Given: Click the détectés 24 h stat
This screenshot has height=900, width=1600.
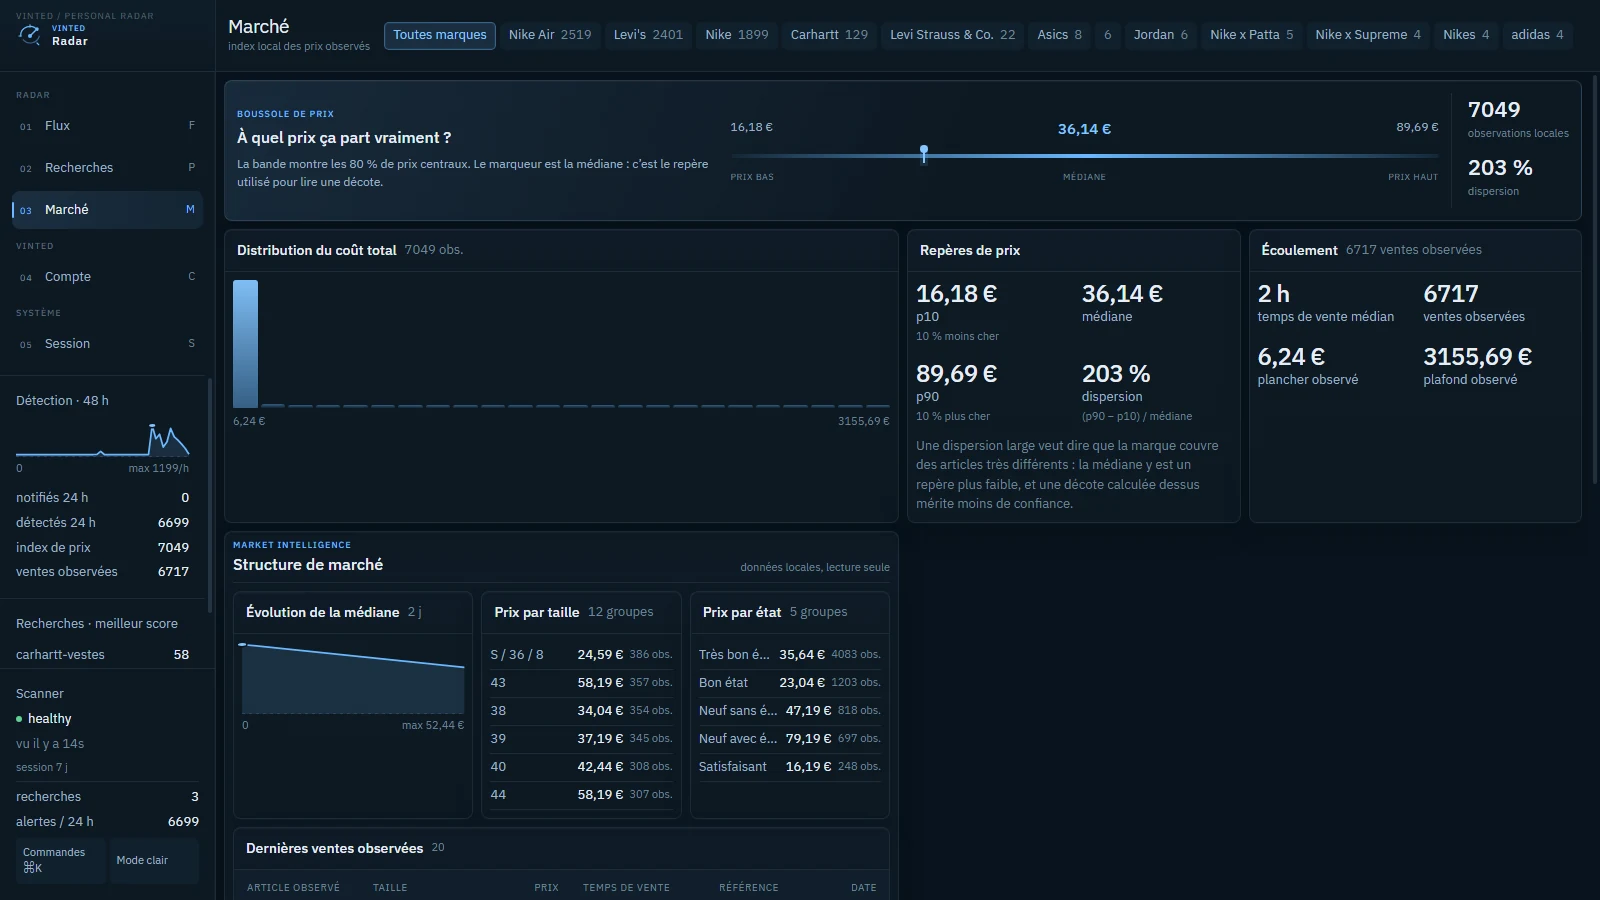Looking at the screenshot, I should 102,523.
